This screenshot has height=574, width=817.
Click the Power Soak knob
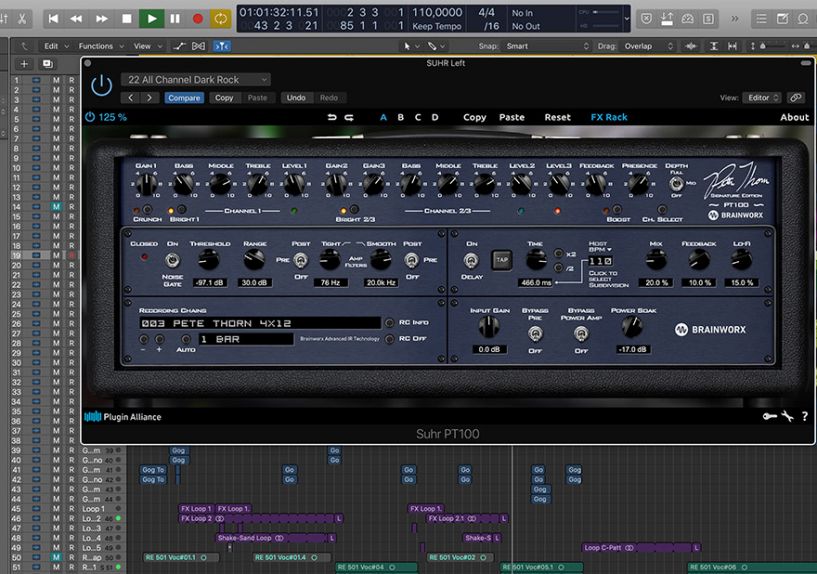[x=631, y=327]
